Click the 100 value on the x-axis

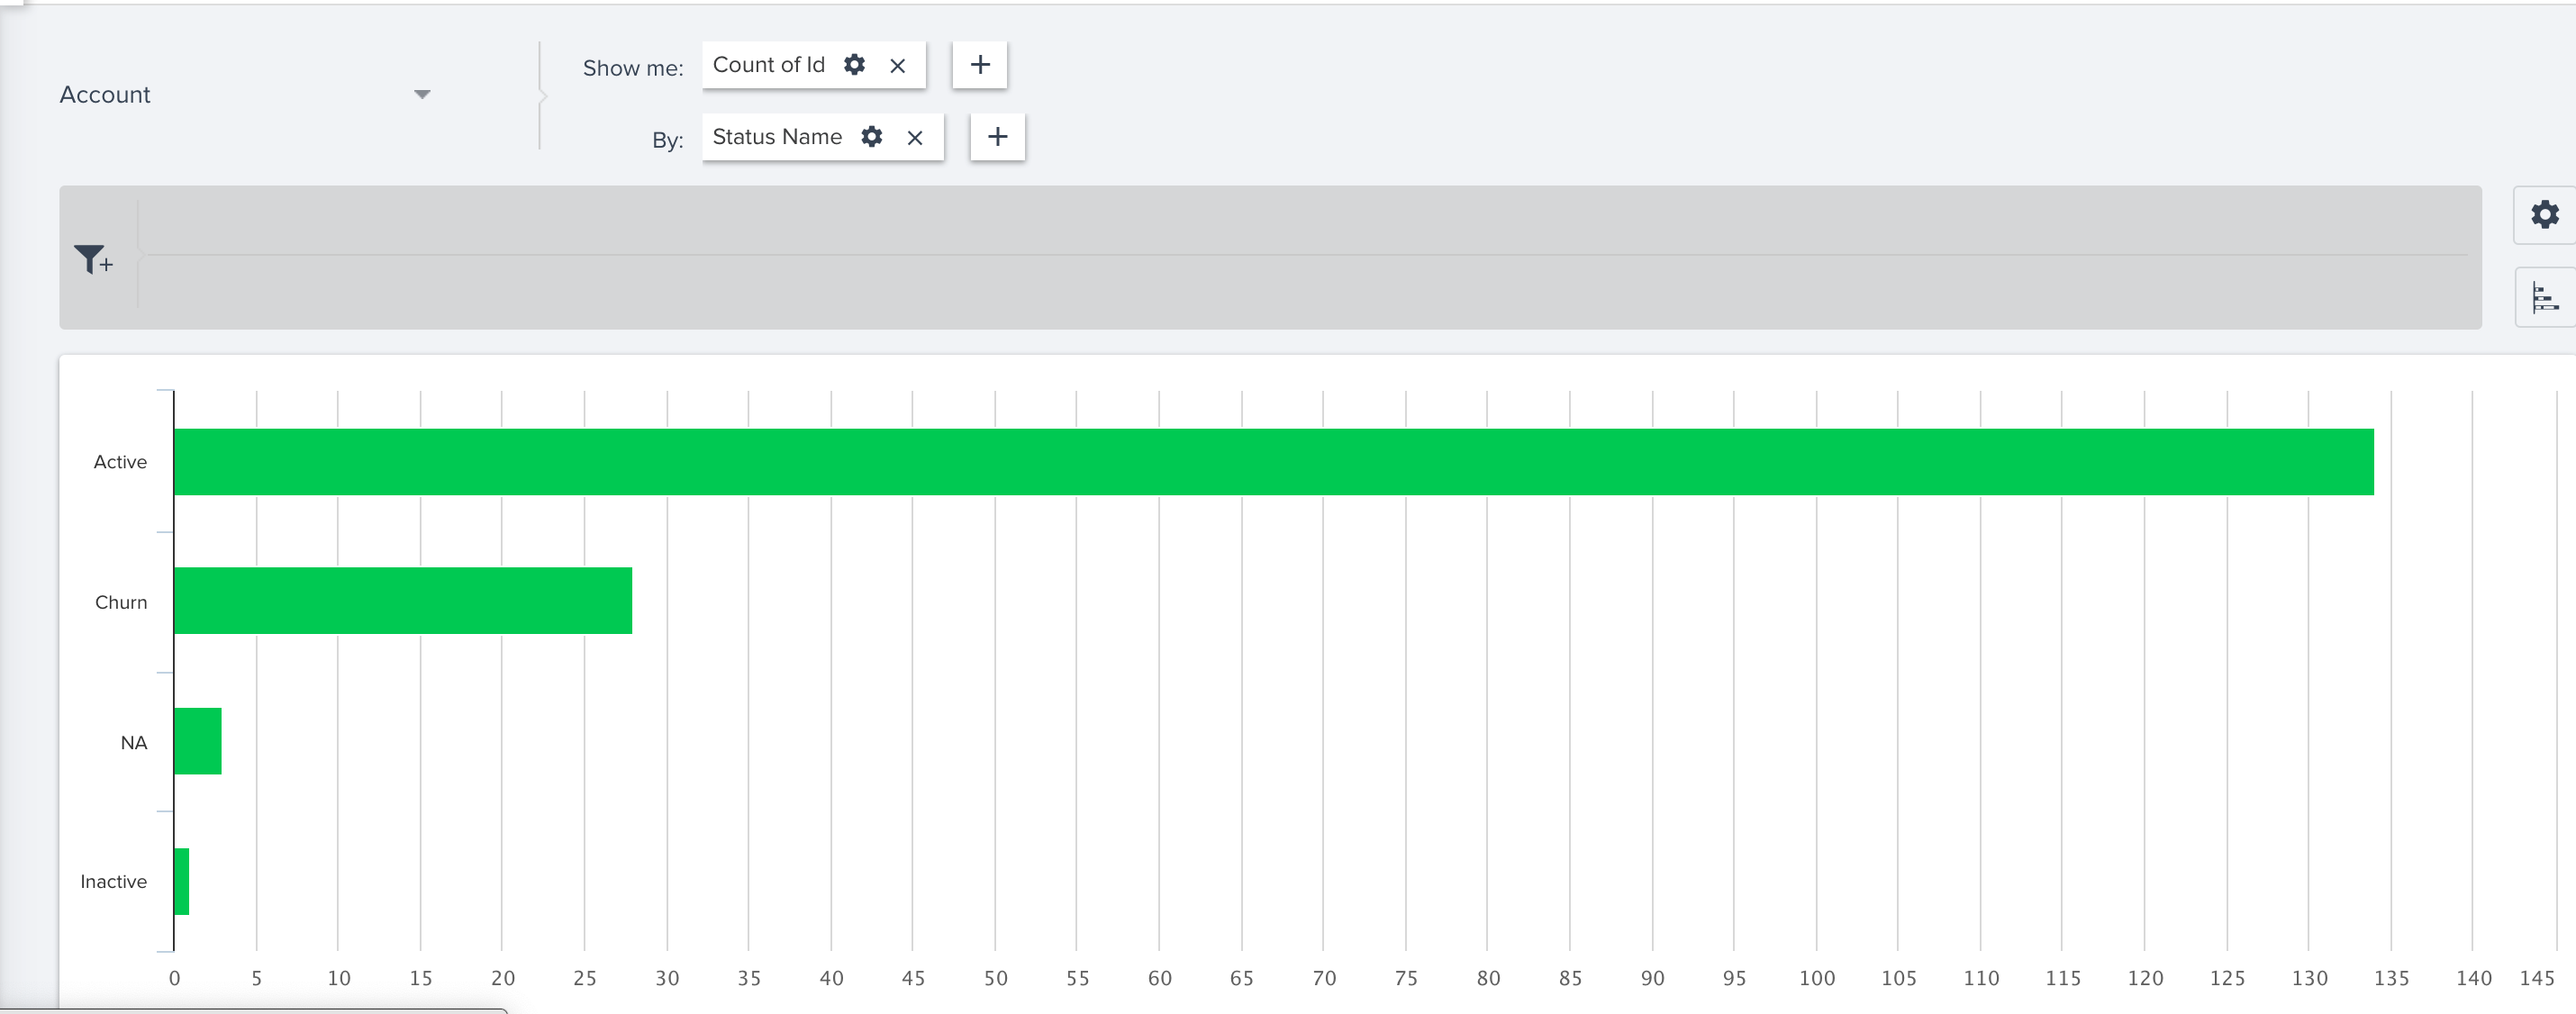[x=1816, y=978]
